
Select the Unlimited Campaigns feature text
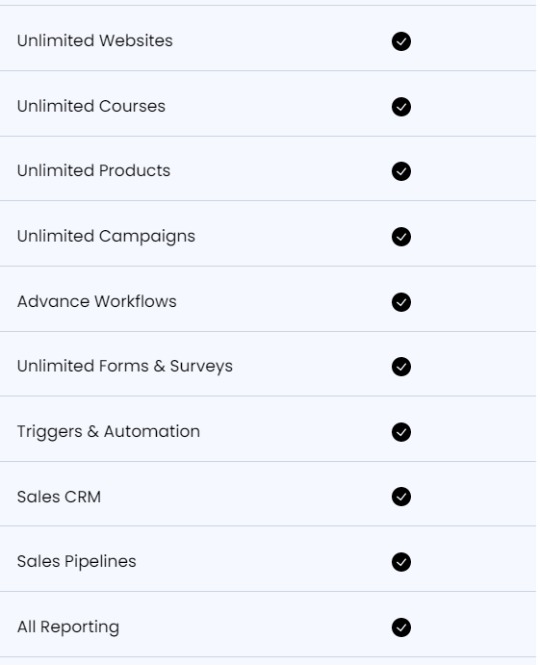point(106,237)
